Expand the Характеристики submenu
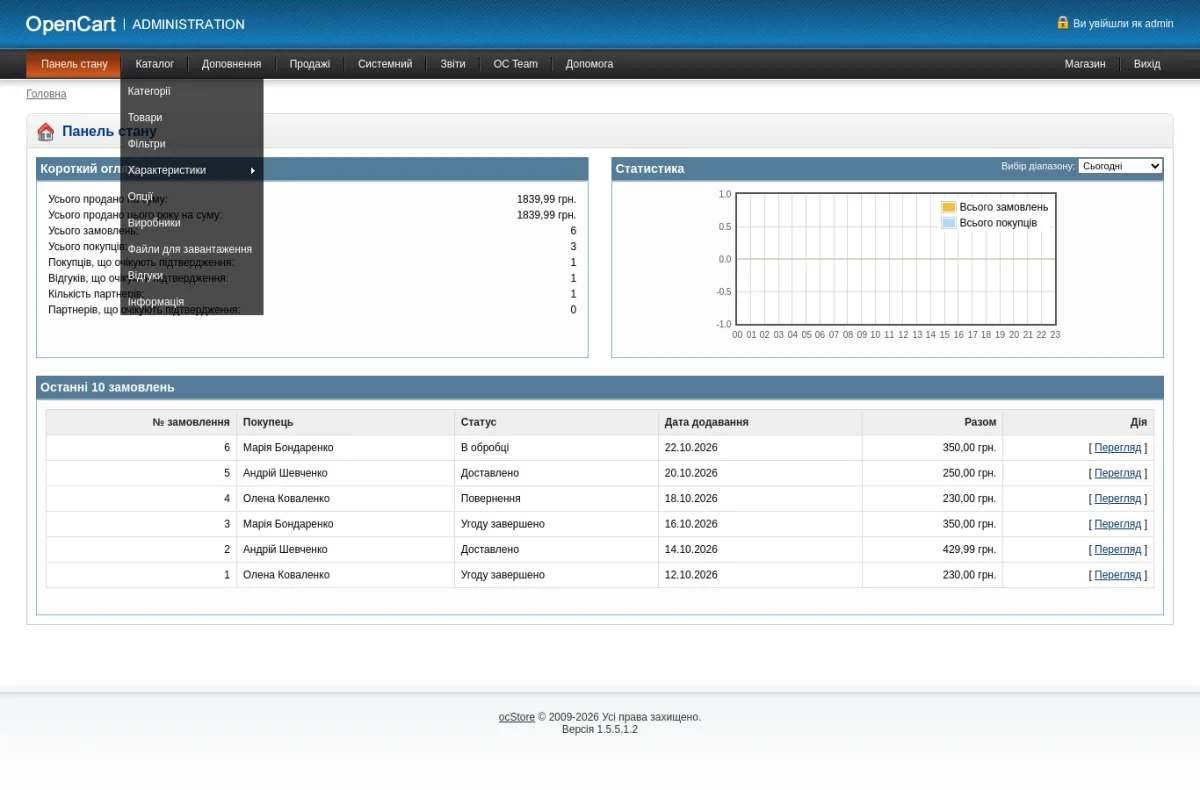Screen dimensions: 1200x790 pos(192,170)
